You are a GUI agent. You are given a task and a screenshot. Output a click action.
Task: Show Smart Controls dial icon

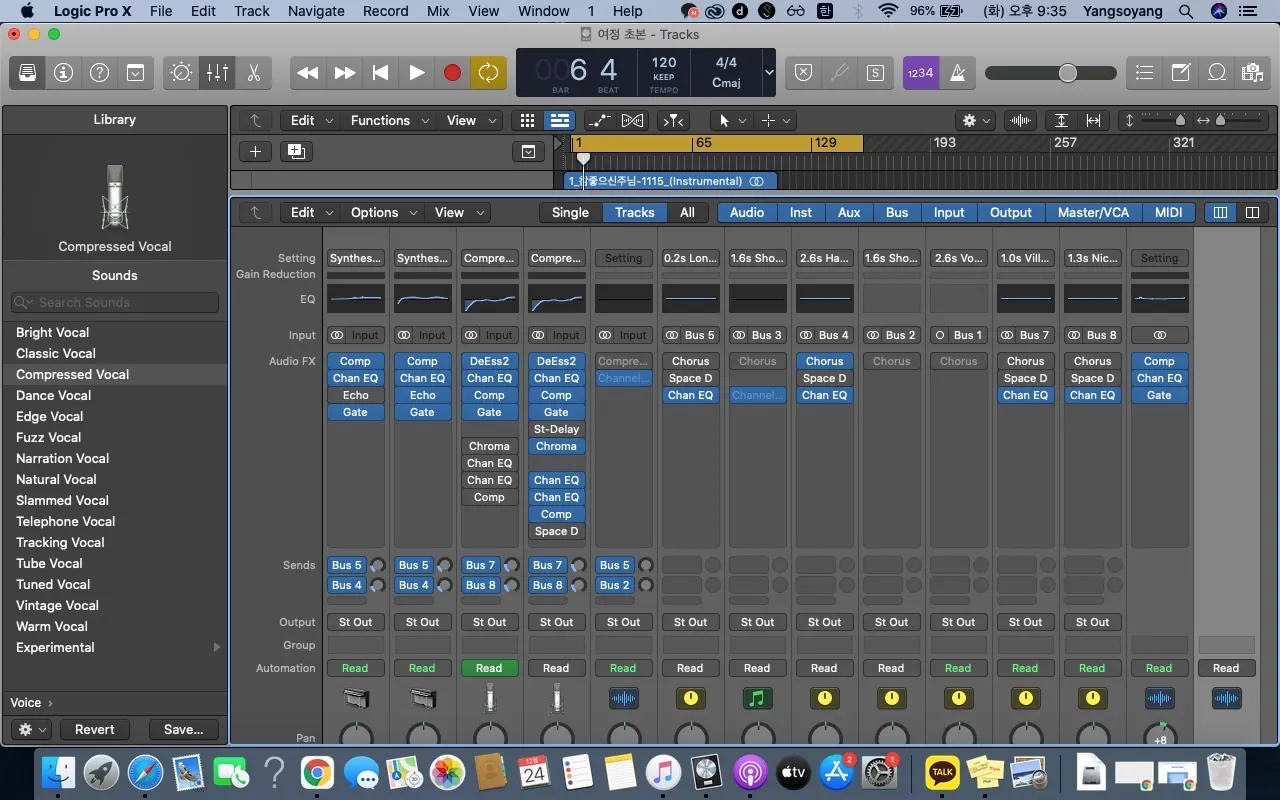tap(182, 73)
